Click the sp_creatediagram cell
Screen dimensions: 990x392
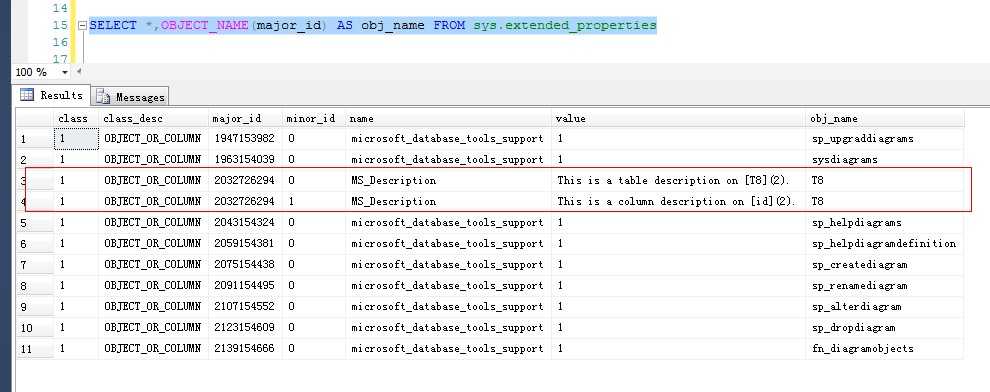tap(885, 264)
